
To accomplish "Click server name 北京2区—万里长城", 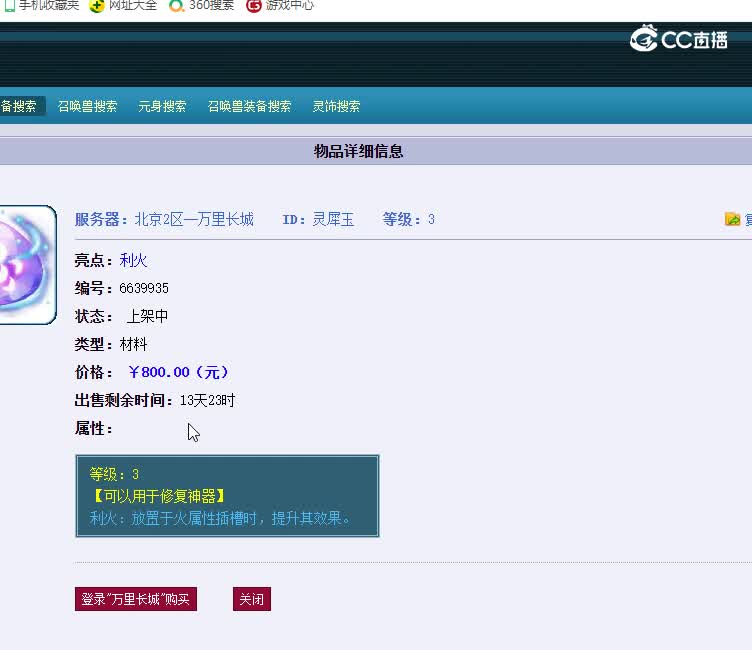I will pyautogui.click(x=194, y=220).
